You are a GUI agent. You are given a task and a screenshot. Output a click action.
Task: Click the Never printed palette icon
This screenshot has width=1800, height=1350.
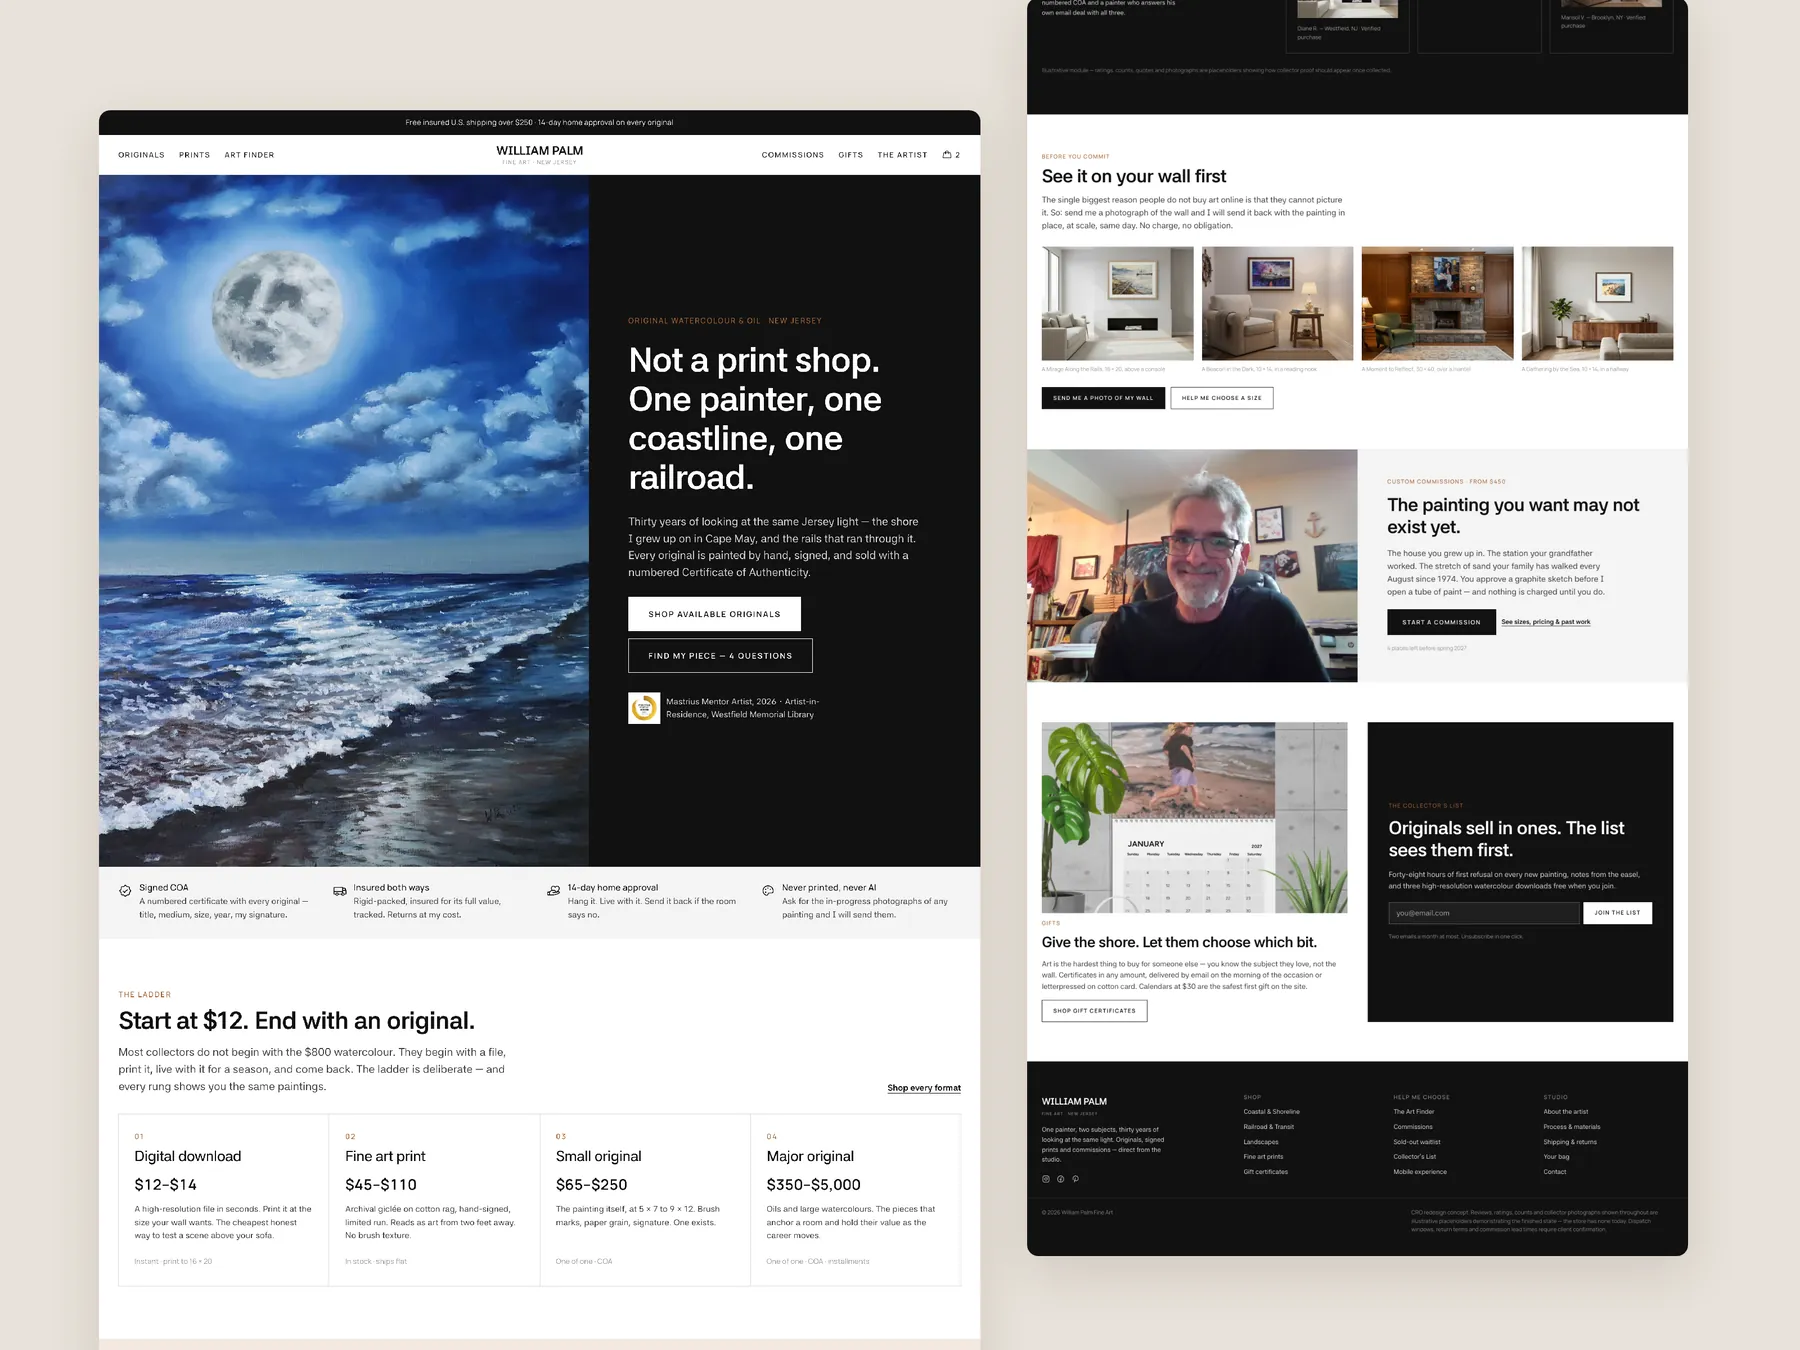point(768,890)
